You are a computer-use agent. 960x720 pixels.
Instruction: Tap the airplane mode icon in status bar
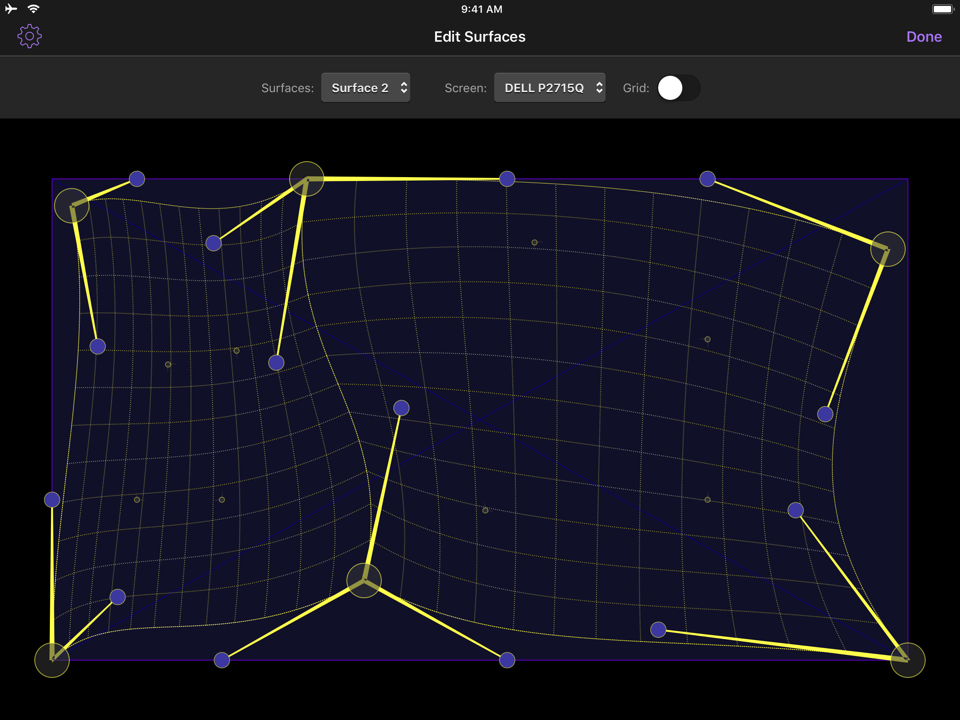click(x=11, y=9)
